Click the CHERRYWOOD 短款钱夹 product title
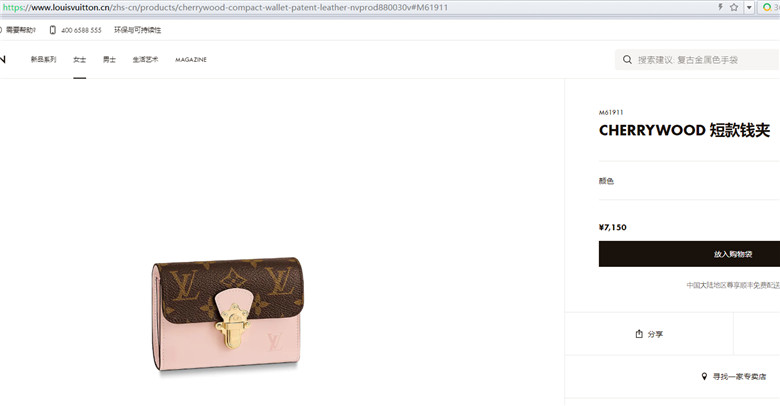780x406 pixels. click(684, 130)
